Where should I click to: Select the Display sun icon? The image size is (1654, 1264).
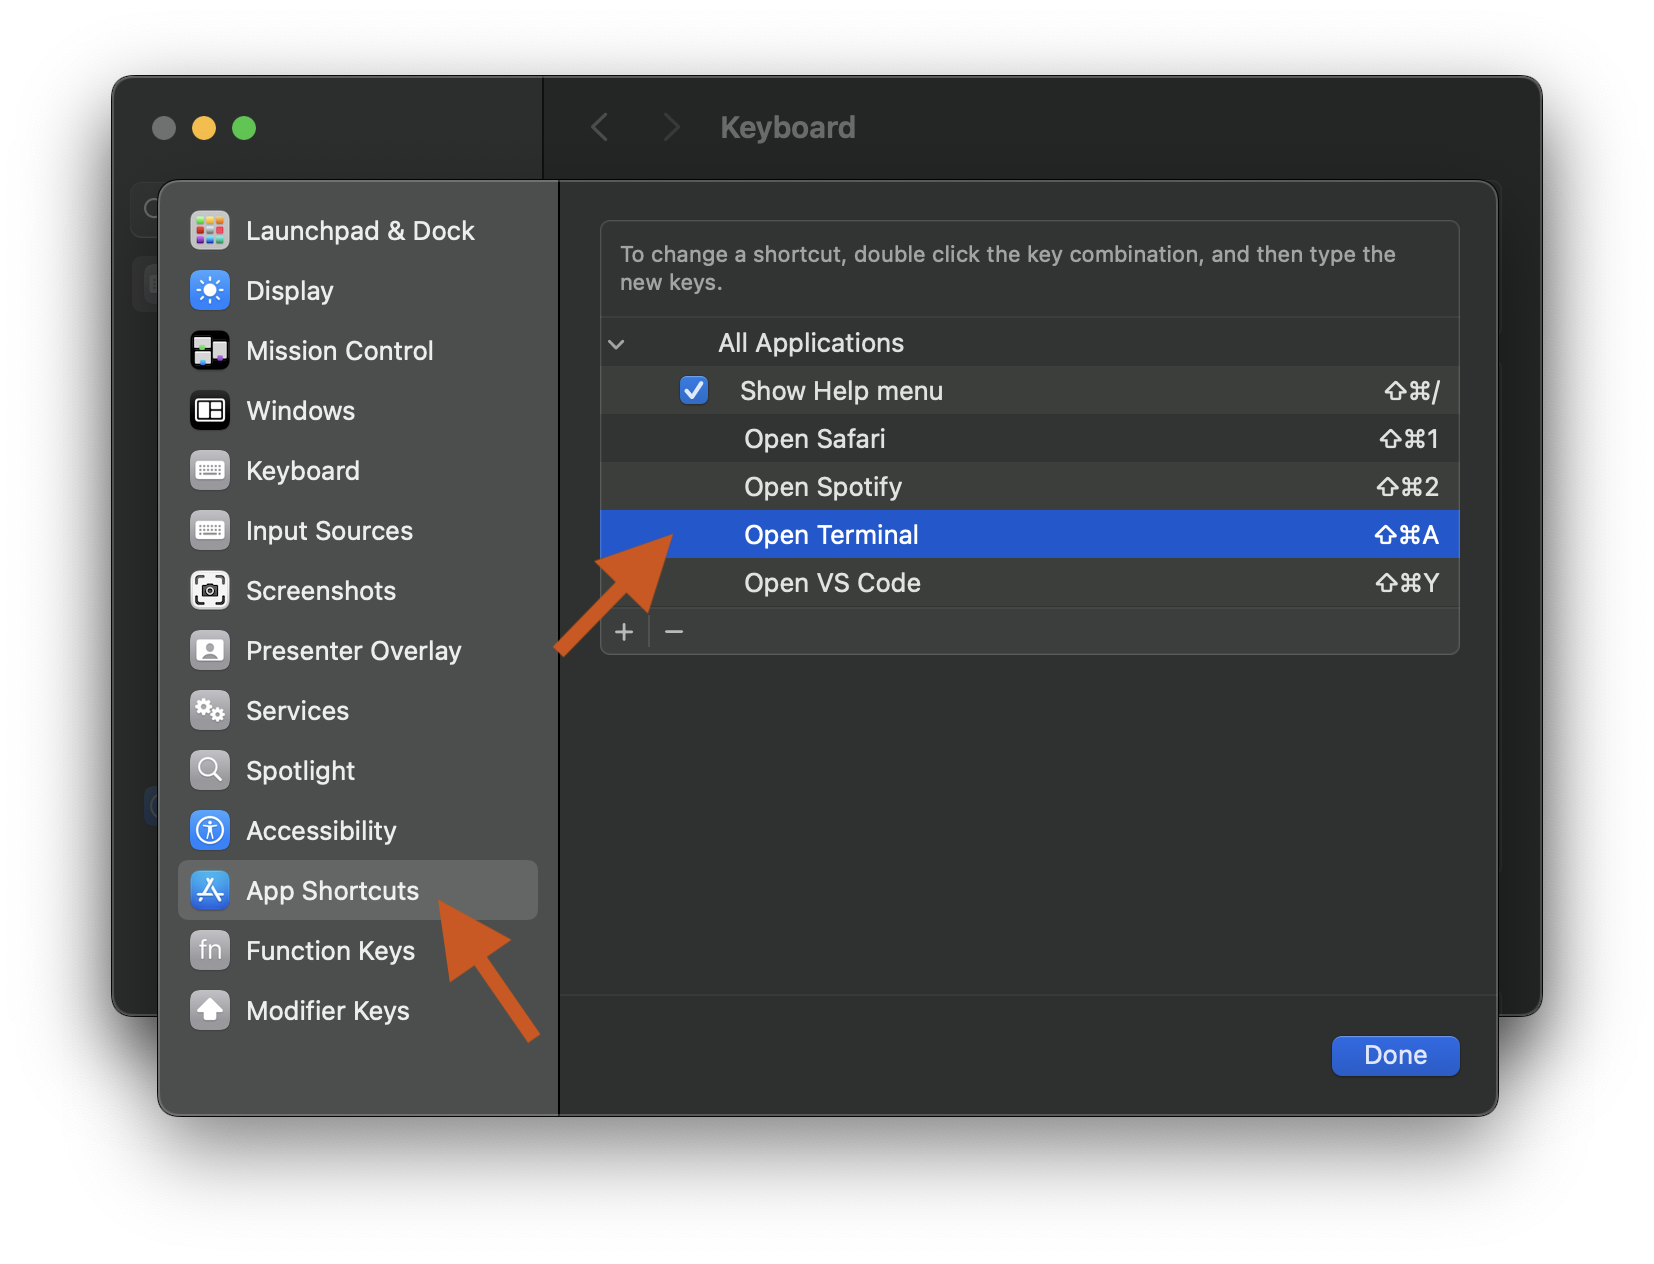coord(210,291)
